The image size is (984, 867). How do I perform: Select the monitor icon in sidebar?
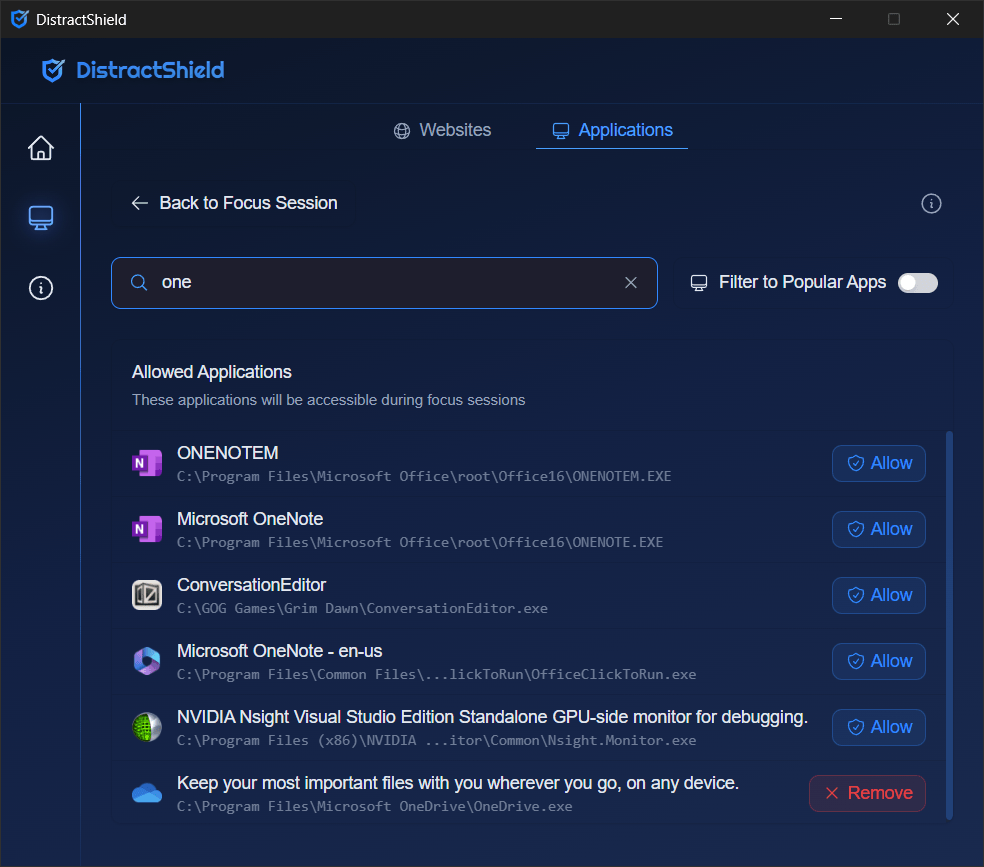(40, 218)
